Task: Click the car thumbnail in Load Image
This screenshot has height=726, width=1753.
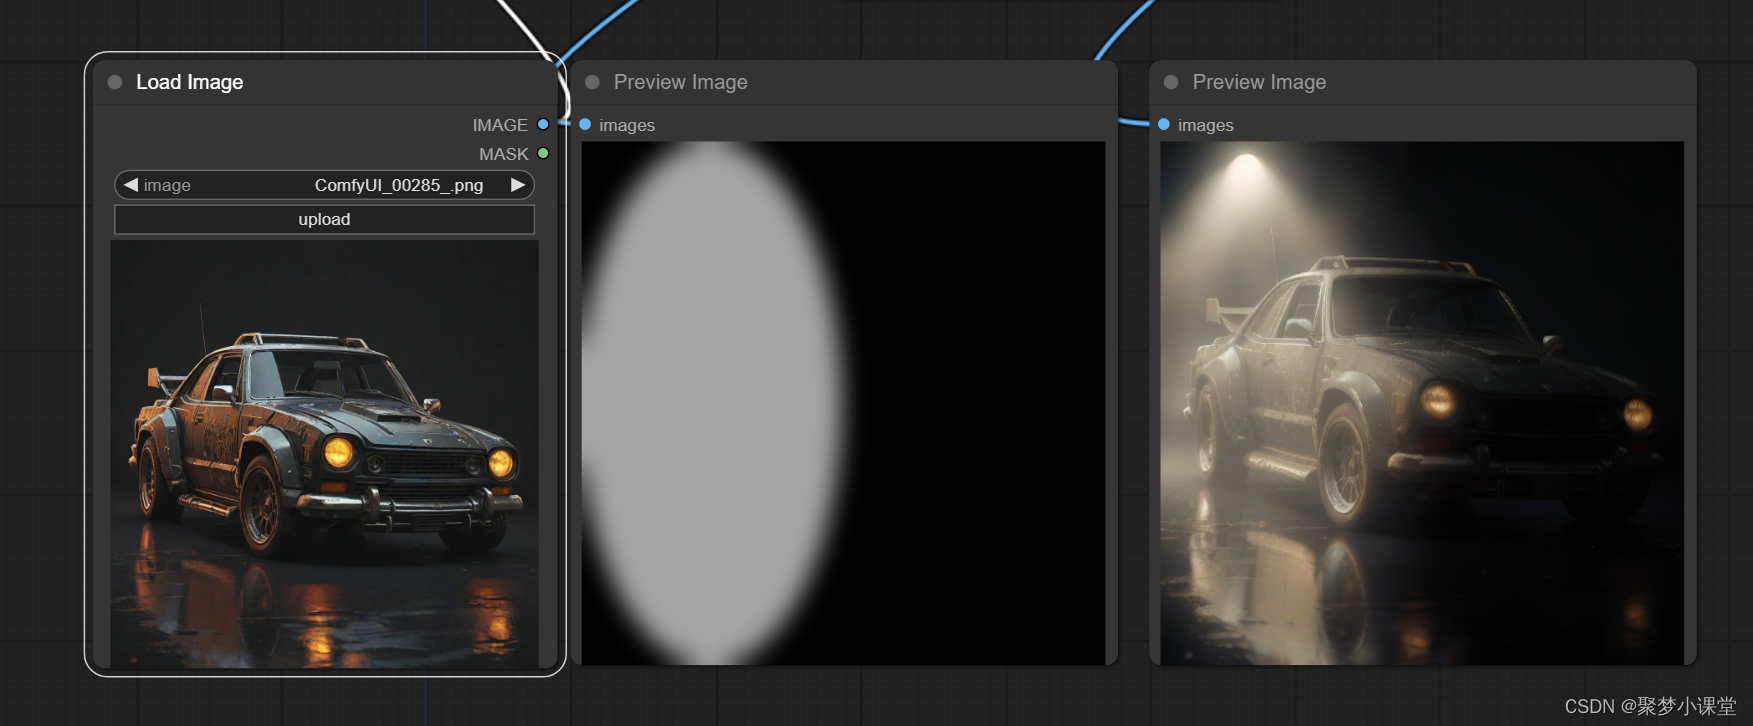Action: point(324,454)
